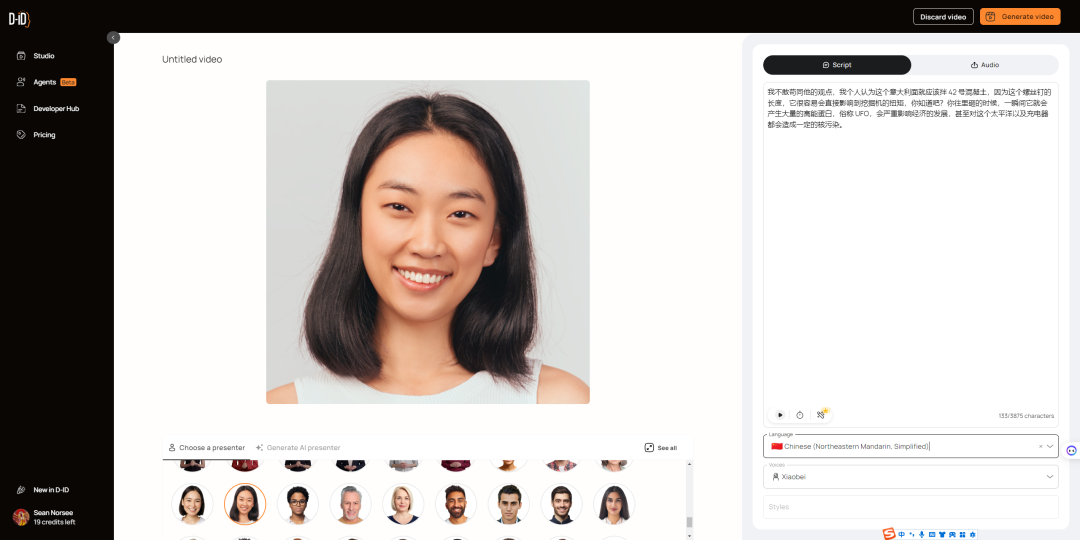Click the Discard video button

943,17
